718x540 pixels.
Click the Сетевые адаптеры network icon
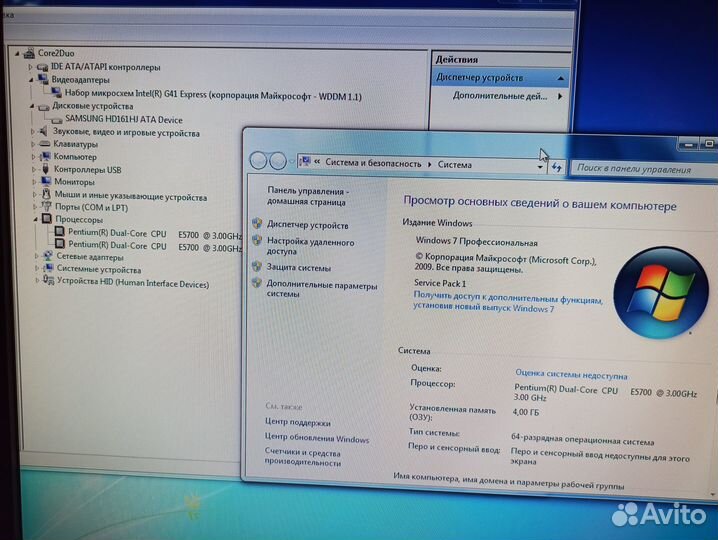[x=48, y=256]
